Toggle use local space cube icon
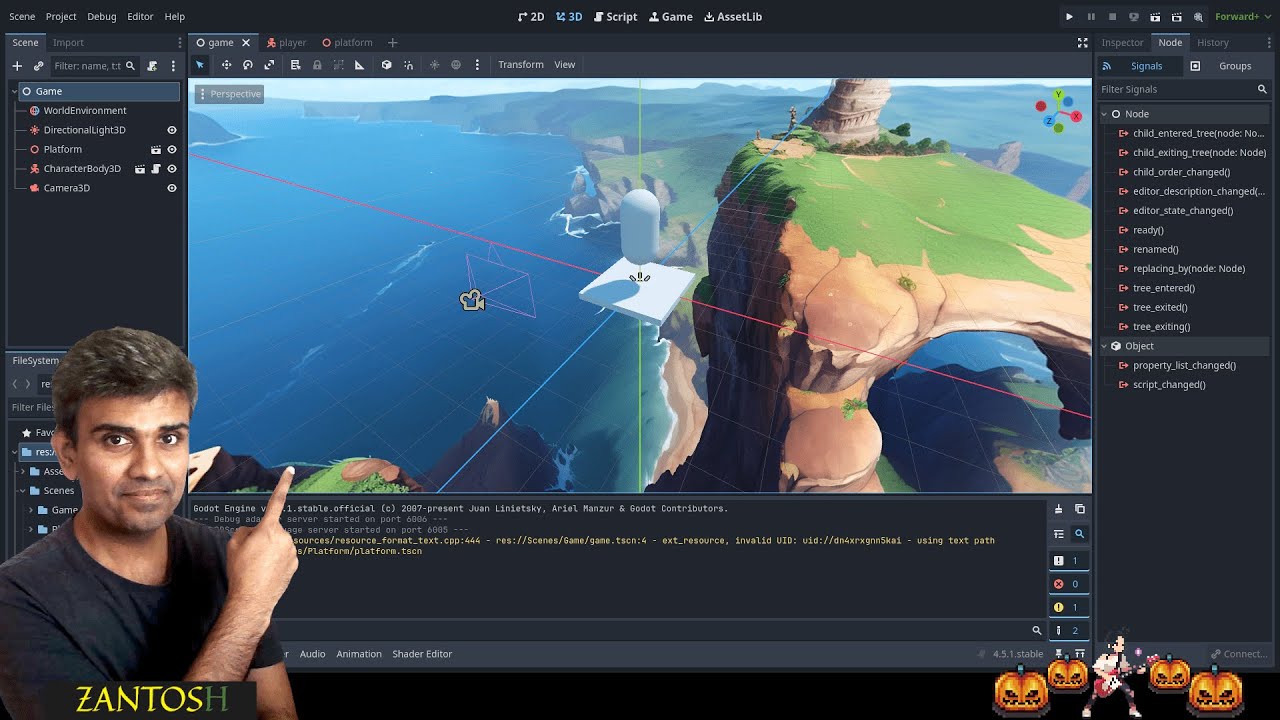The image size is (1280, 720). pos(386,65)
